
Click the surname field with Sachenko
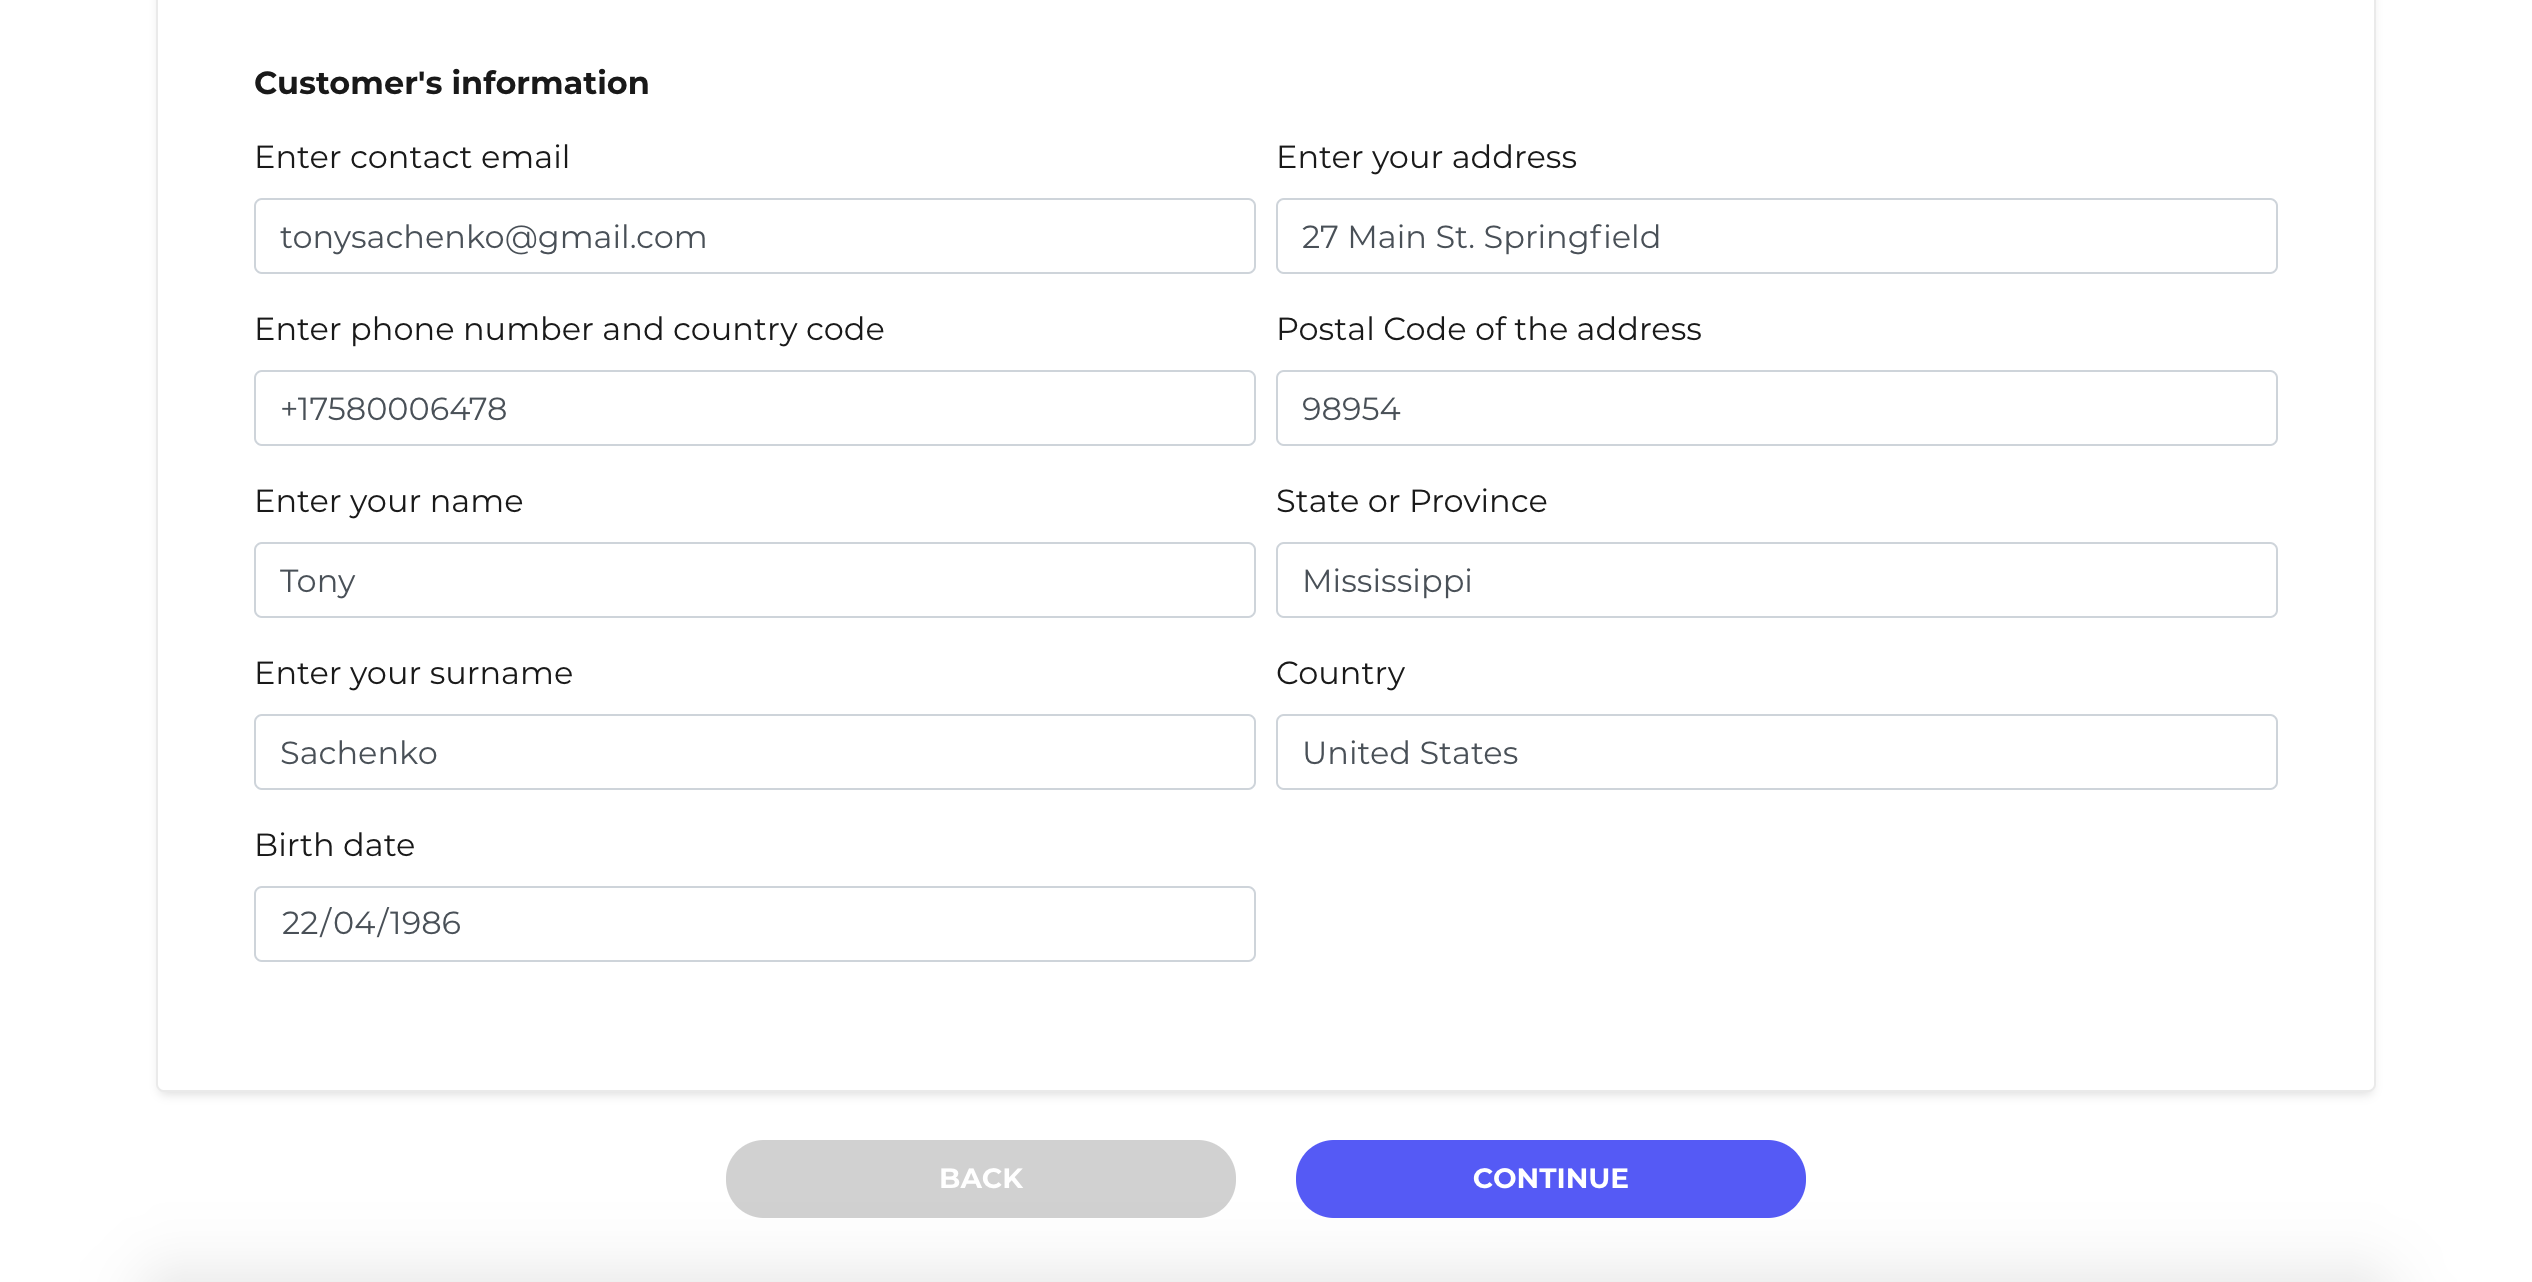(x=754, y=752)
